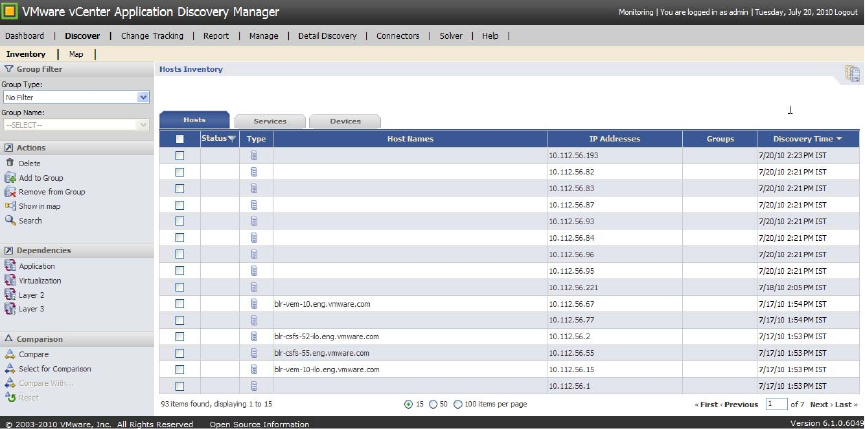Image resolution: width=865 pixels, height=429 pixels.
Task: Switch to the Devices tab
Action: tap(345, 121)
